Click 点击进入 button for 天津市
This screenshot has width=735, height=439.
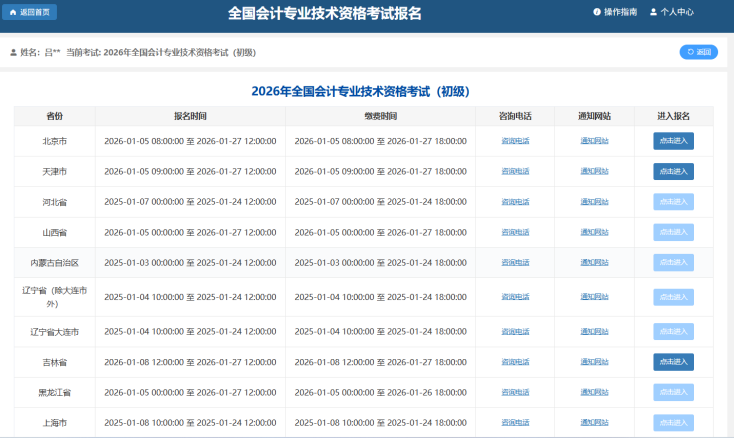pyautogui.click(x=673, y=171)
